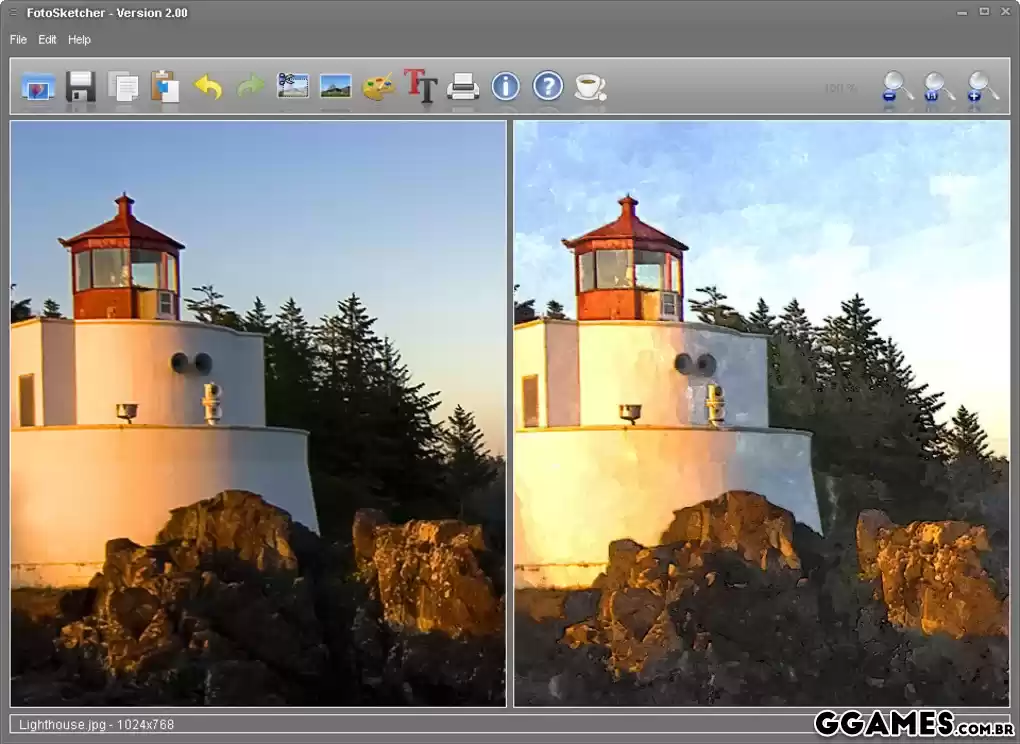This screenshot has width=1020, height=744.
Task: Open the Help menu
Action: (x=79, y=40)
